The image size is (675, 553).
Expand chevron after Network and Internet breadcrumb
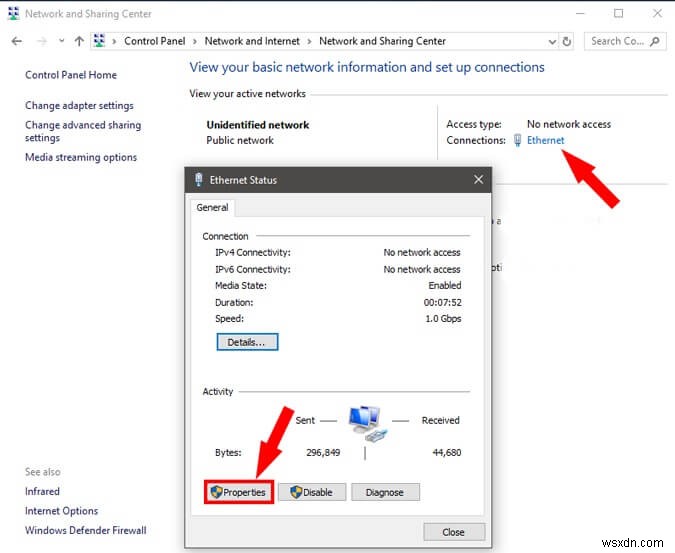click(x=310, y=42)
